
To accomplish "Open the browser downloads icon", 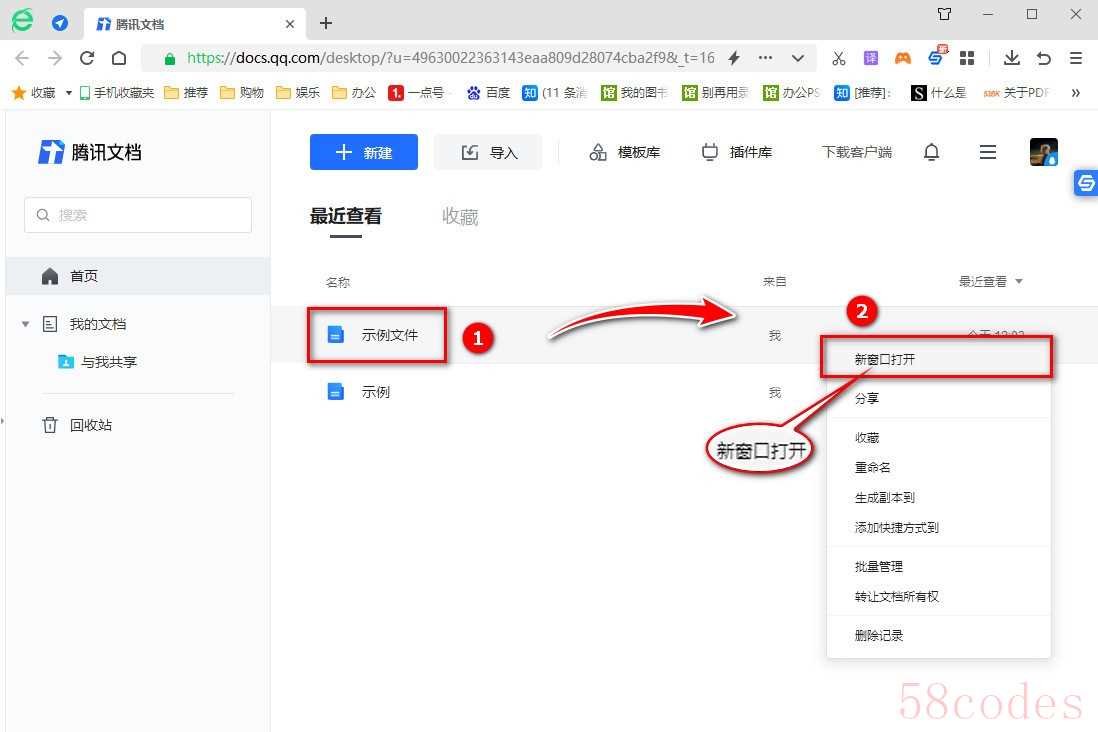I will coord(1011,58).
